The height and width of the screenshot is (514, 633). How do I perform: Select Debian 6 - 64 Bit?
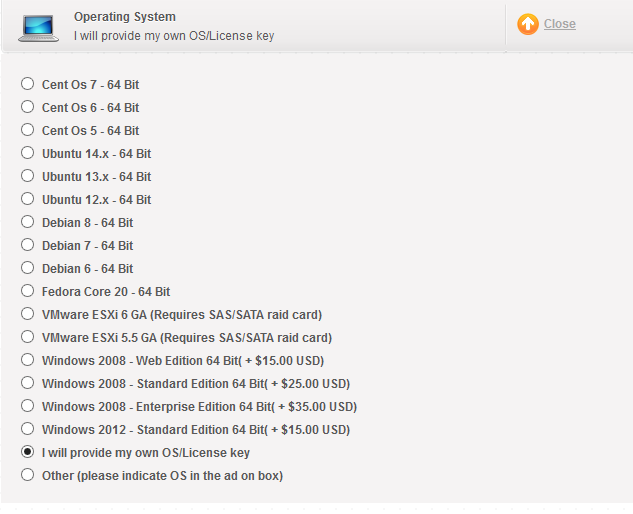pyautogui.click(x=28, y=269)
